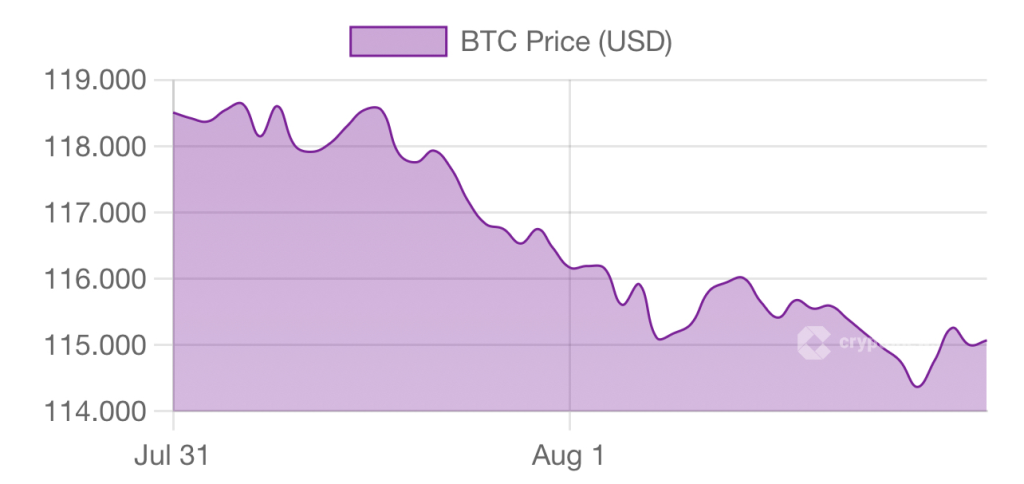1024x484 pixels.
Task: Toggle the BTC Price (USD) legend label
Action: tap(565, 42)
